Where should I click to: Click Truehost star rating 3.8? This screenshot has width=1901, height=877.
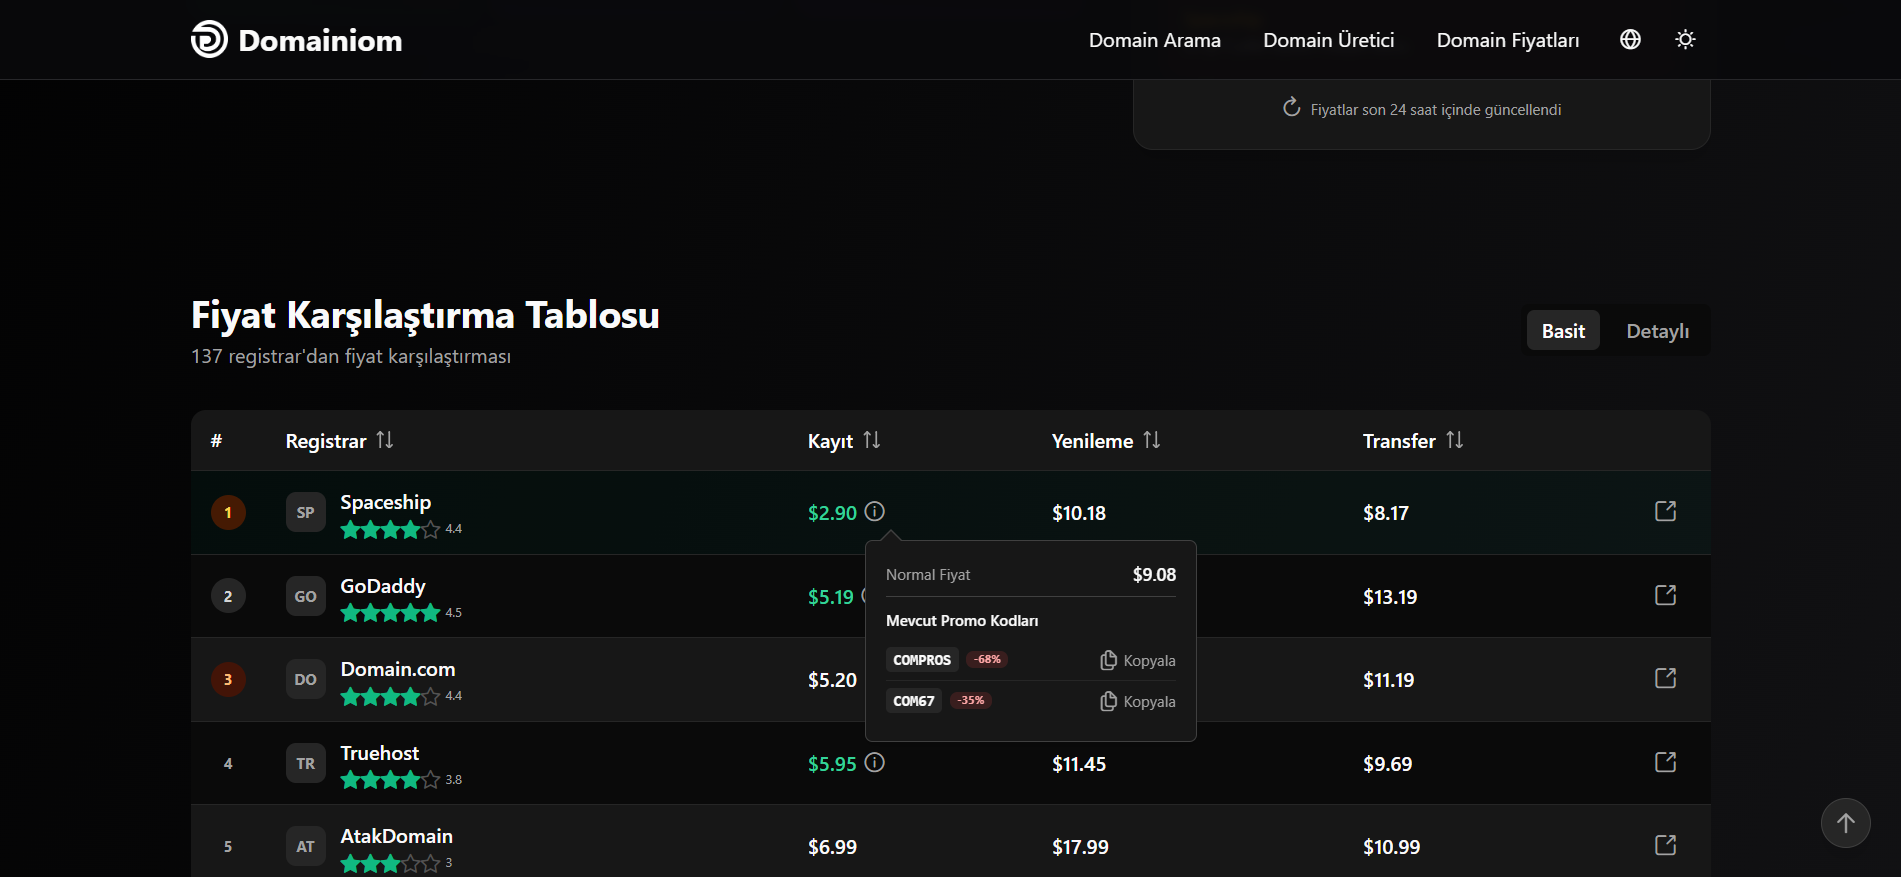click(x=401, y=780)
